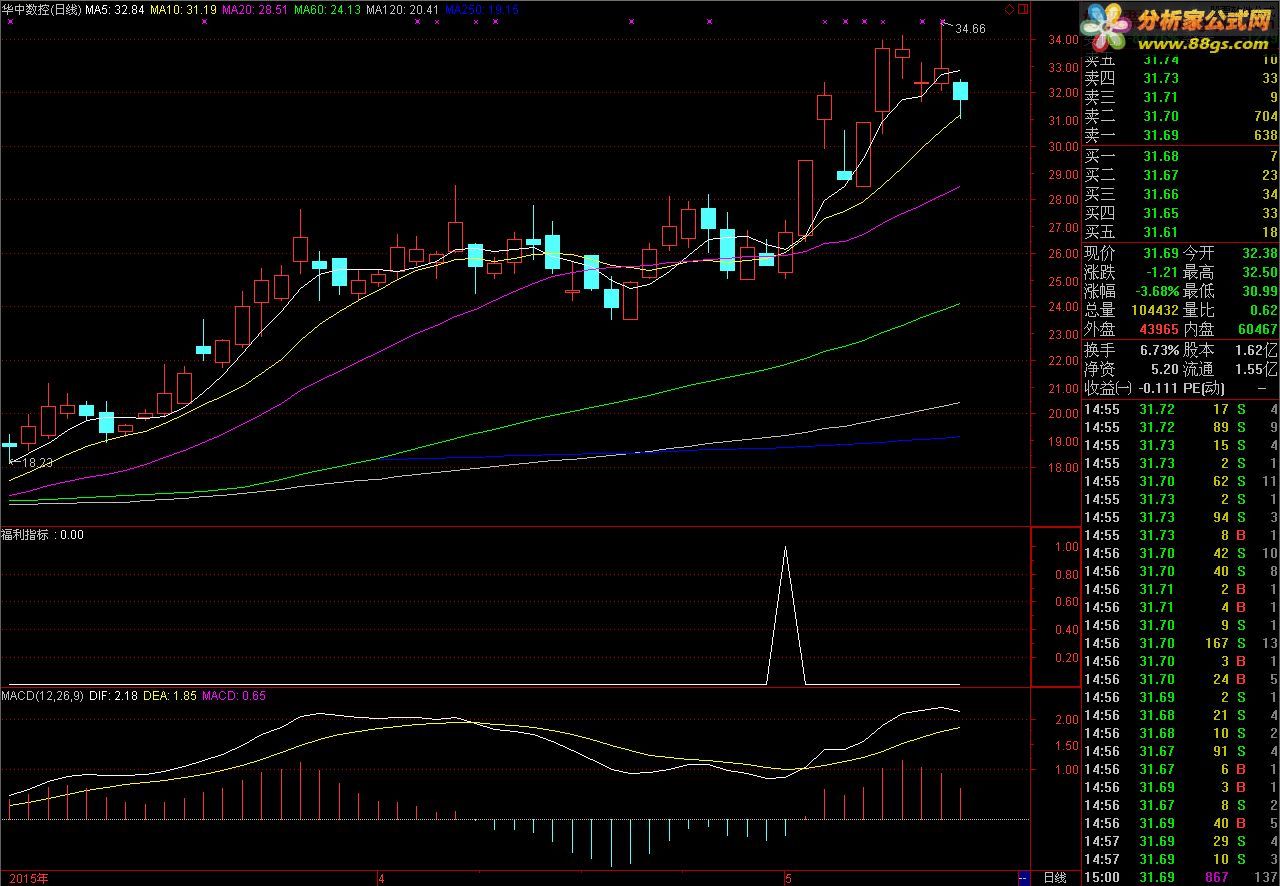Select the 15:00 closing tick with volume 867
The height and width of the screenshot is (886, 1280).
point(1181,877)
